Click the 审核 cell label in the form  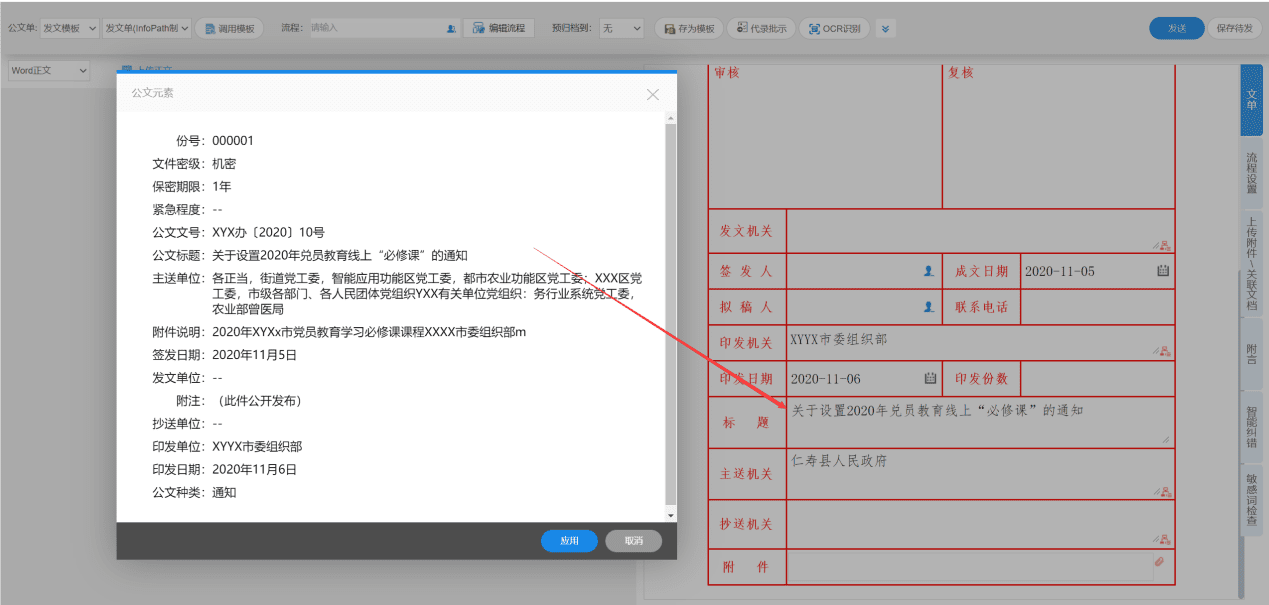click(727, 73)
